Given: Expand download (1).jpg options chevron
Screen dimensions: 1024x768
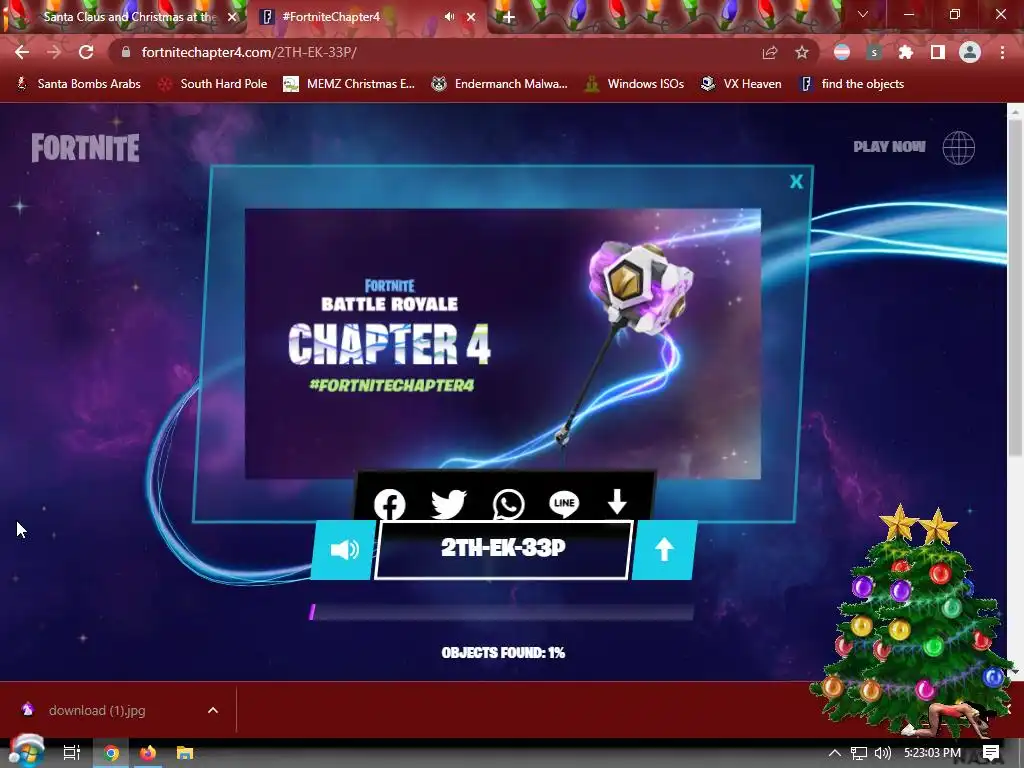Looking at the screenshot, I should (213, 711).
